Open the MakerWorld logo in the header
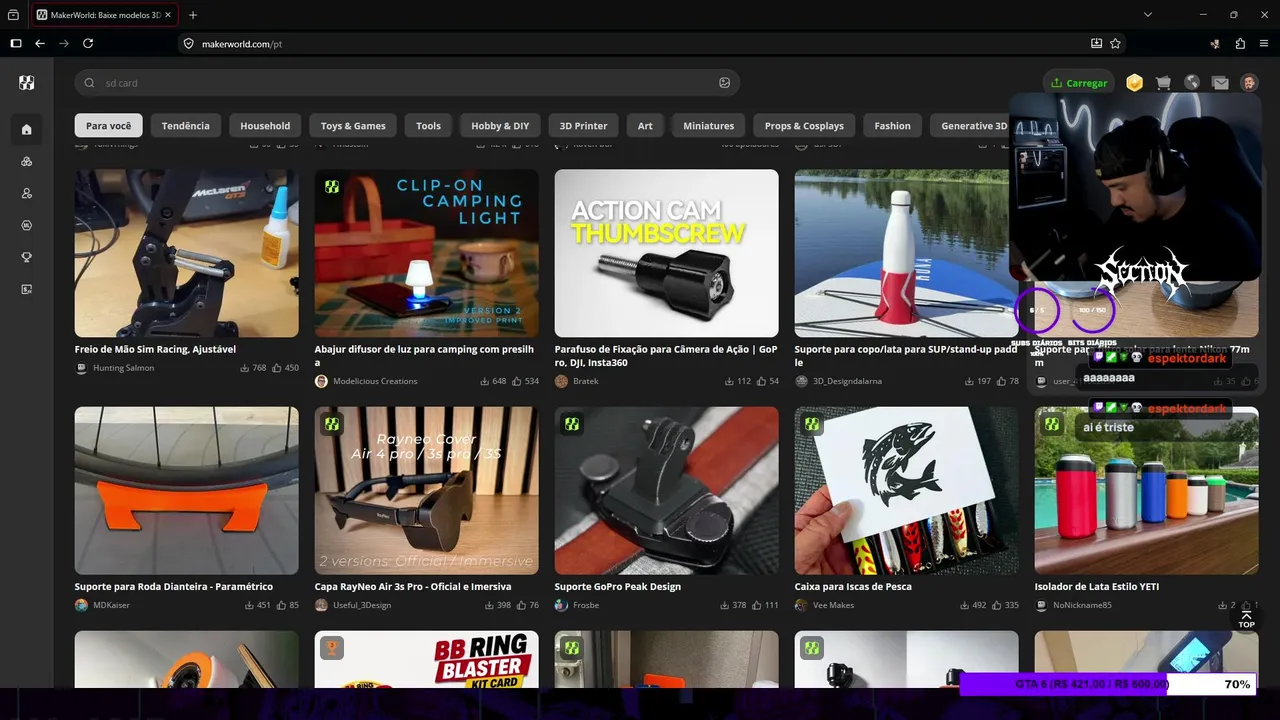Image resolution: width=1280 pixels, height=720 pixels. [x=27, y=83]
